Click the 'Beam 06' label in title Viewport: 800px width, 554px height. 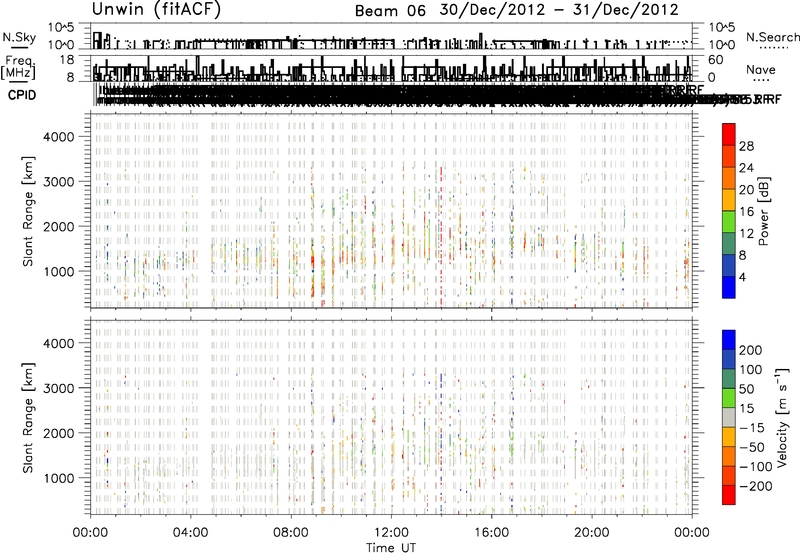[390, 11]
